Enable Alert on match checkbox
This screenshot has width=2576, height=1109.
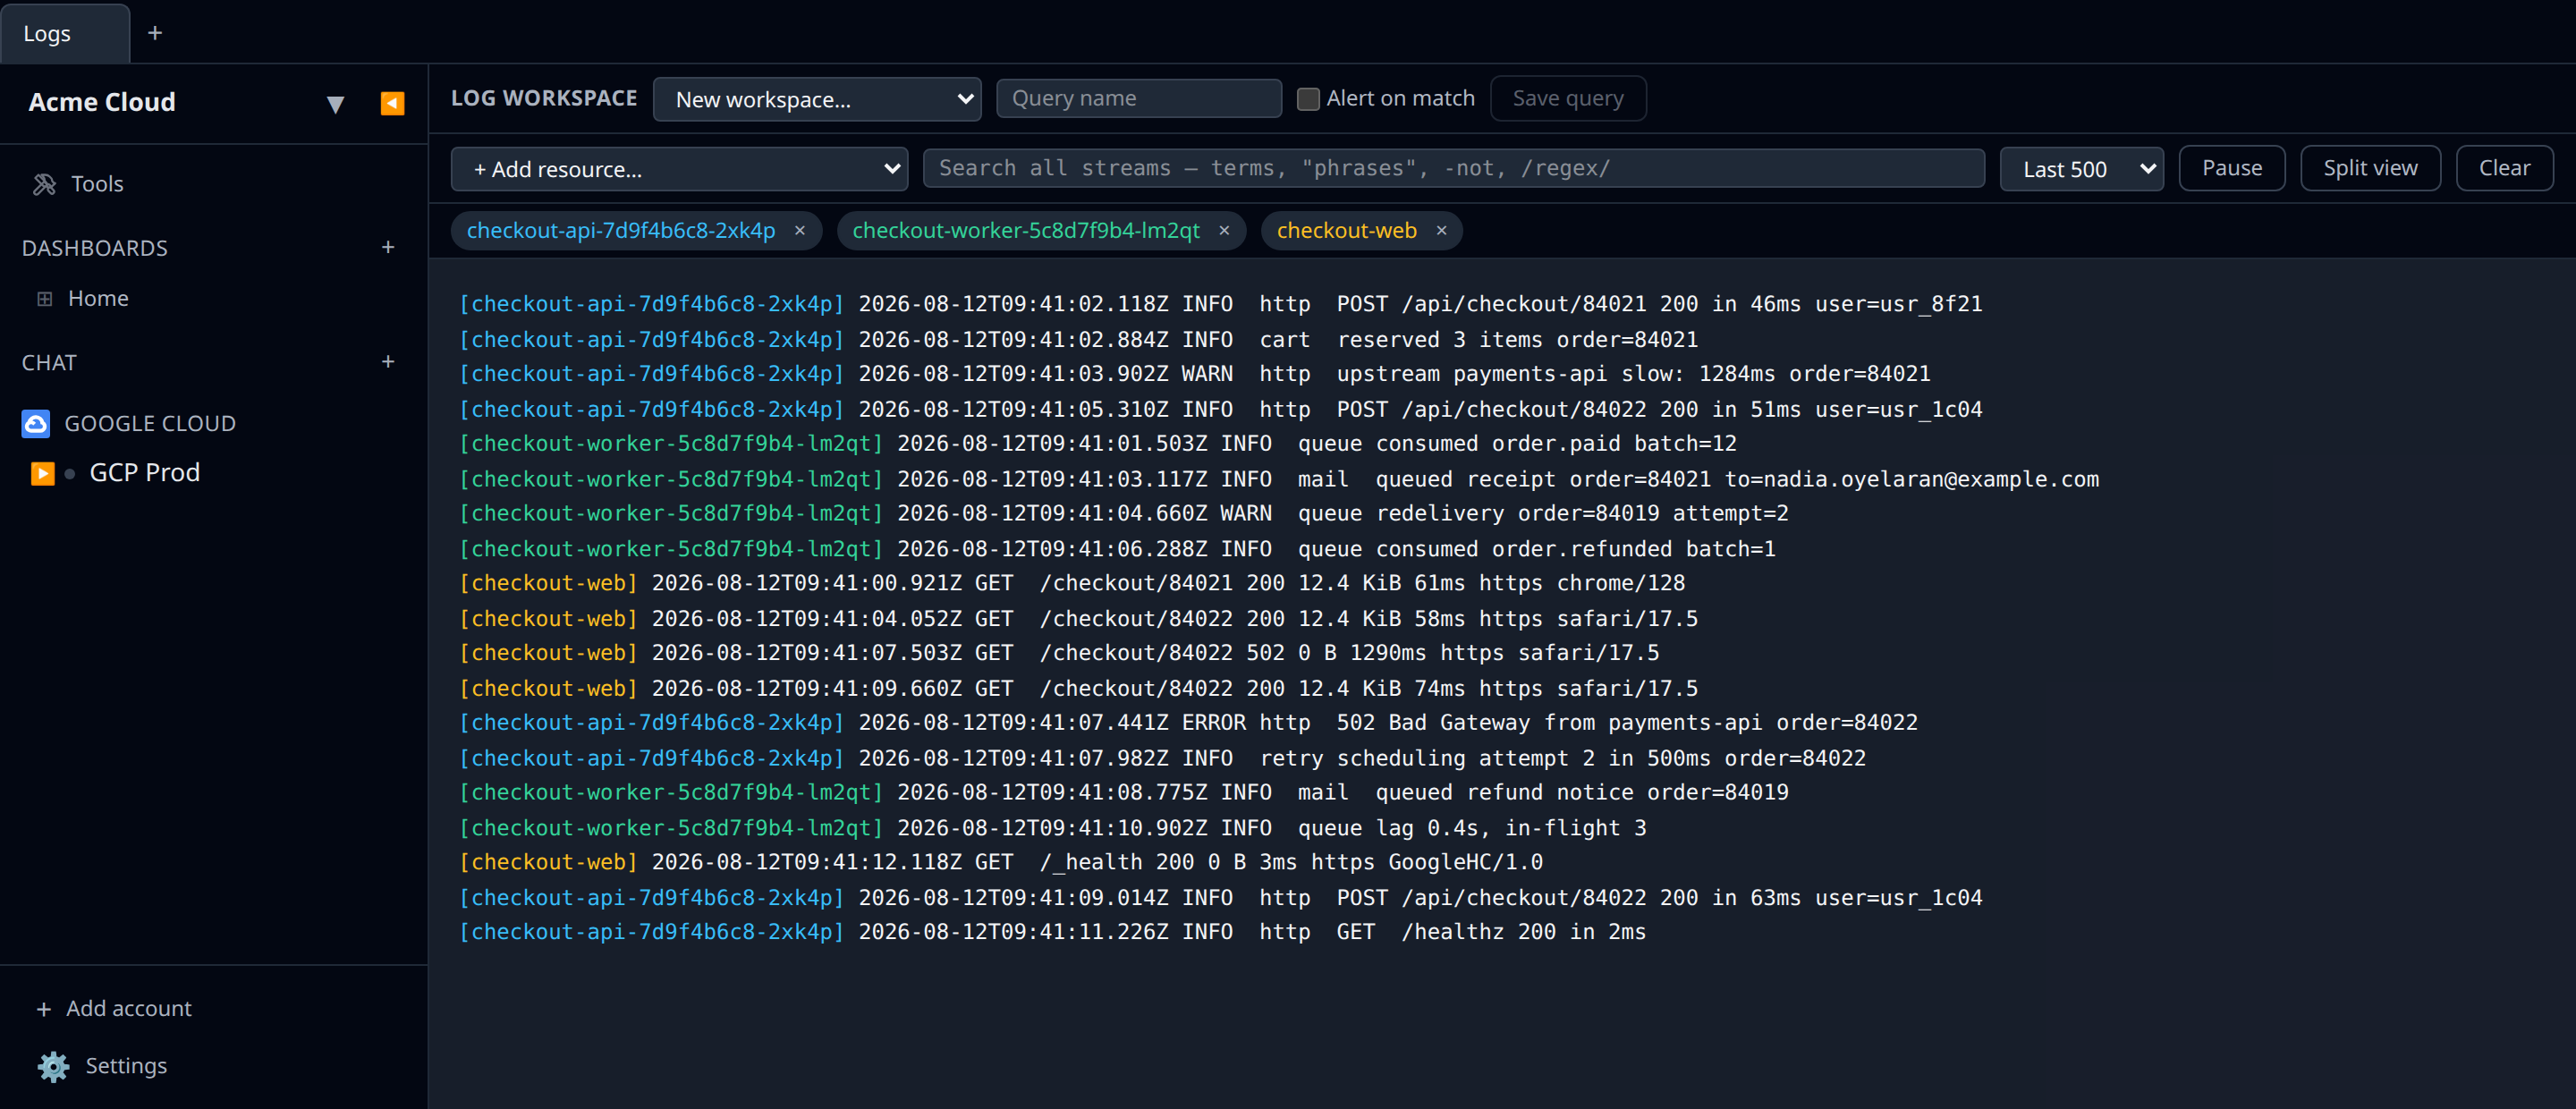[x=1307, y=99]
